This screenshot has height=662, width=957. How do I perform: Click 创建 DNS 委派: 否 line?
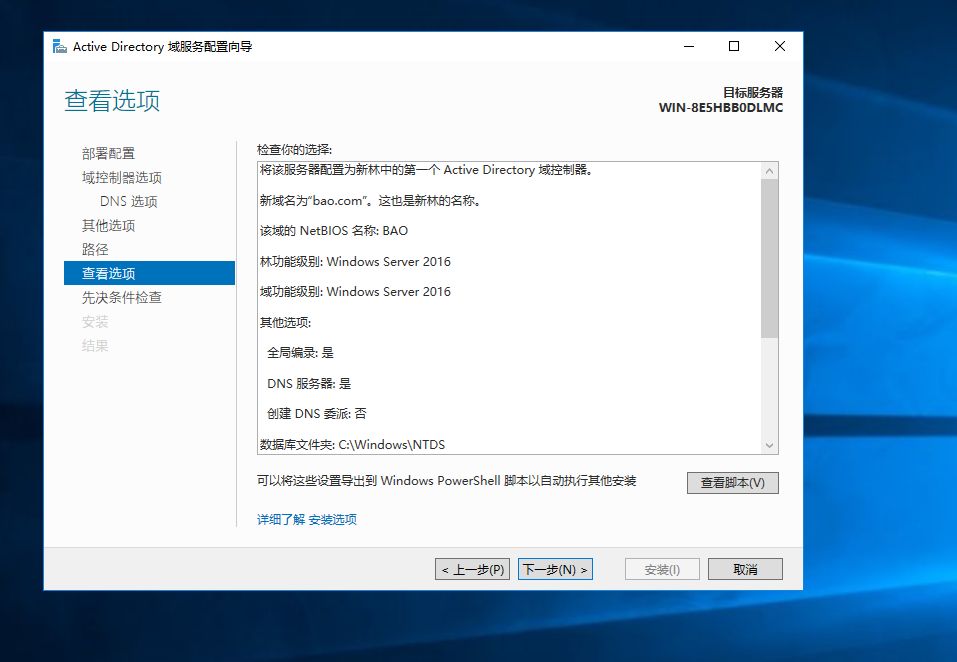pyautogui.click(x=317, y=414)
